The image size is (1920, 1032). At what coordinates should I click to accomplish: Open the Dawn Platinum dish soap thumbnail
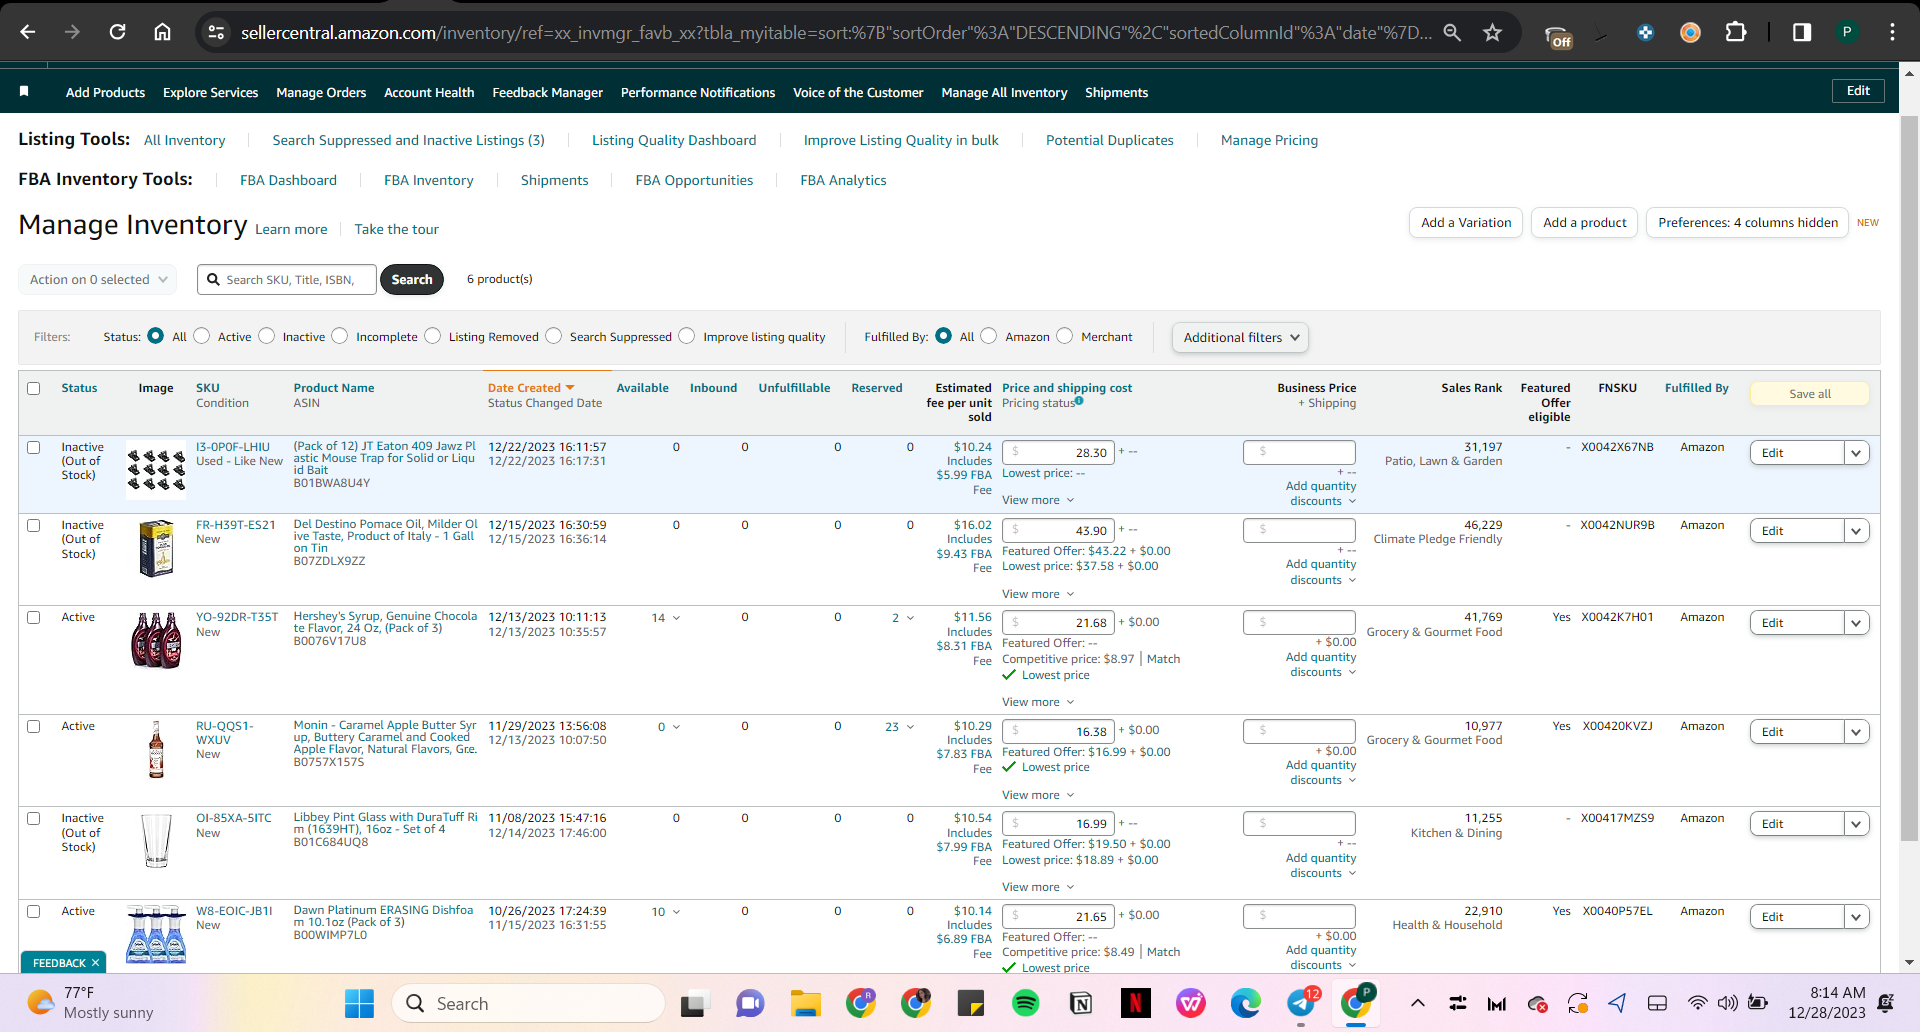point(156,933)
